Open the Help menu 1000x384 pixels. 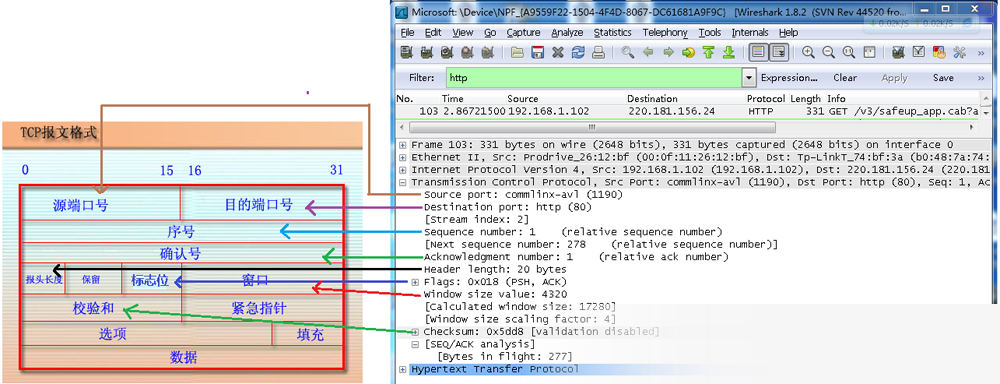pos(788,33)
